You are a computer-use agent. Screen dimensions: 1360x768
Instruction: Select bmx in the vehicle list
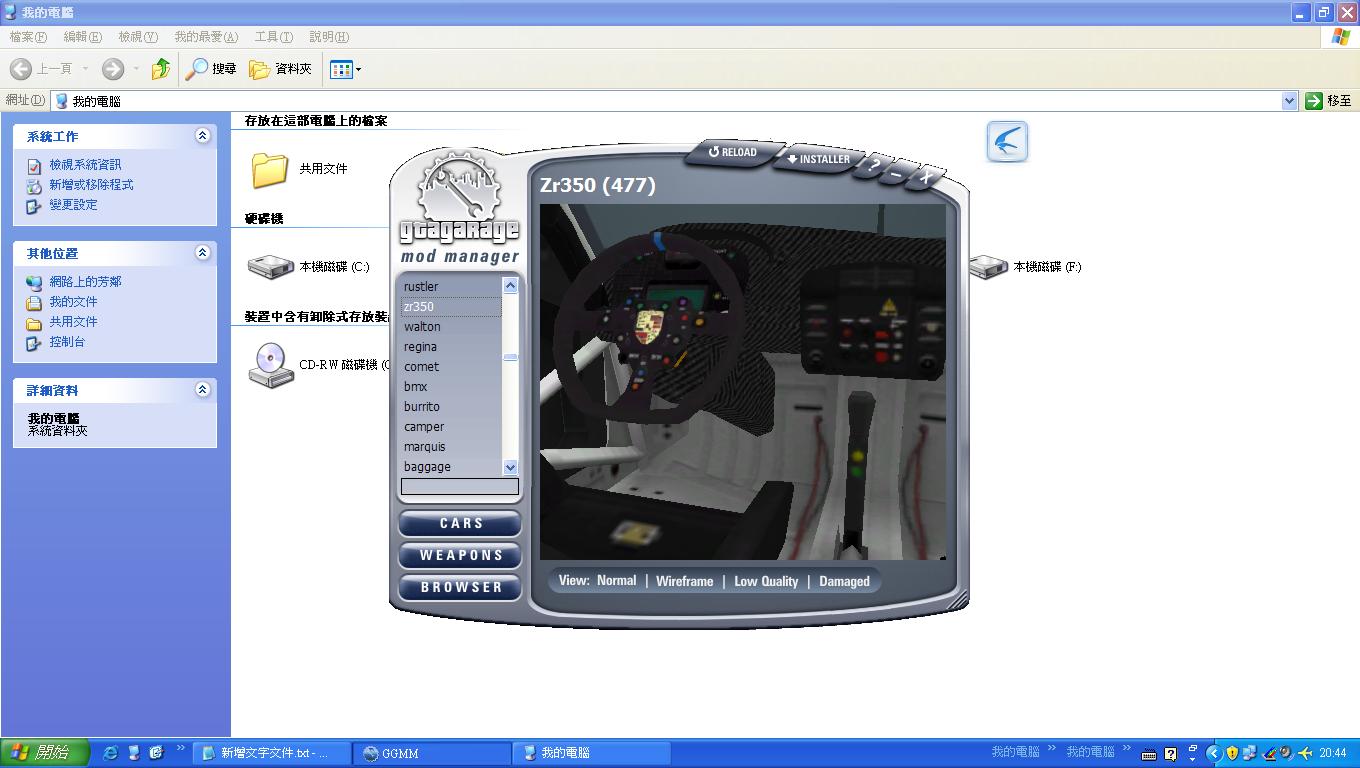click(x=451, y=387)
